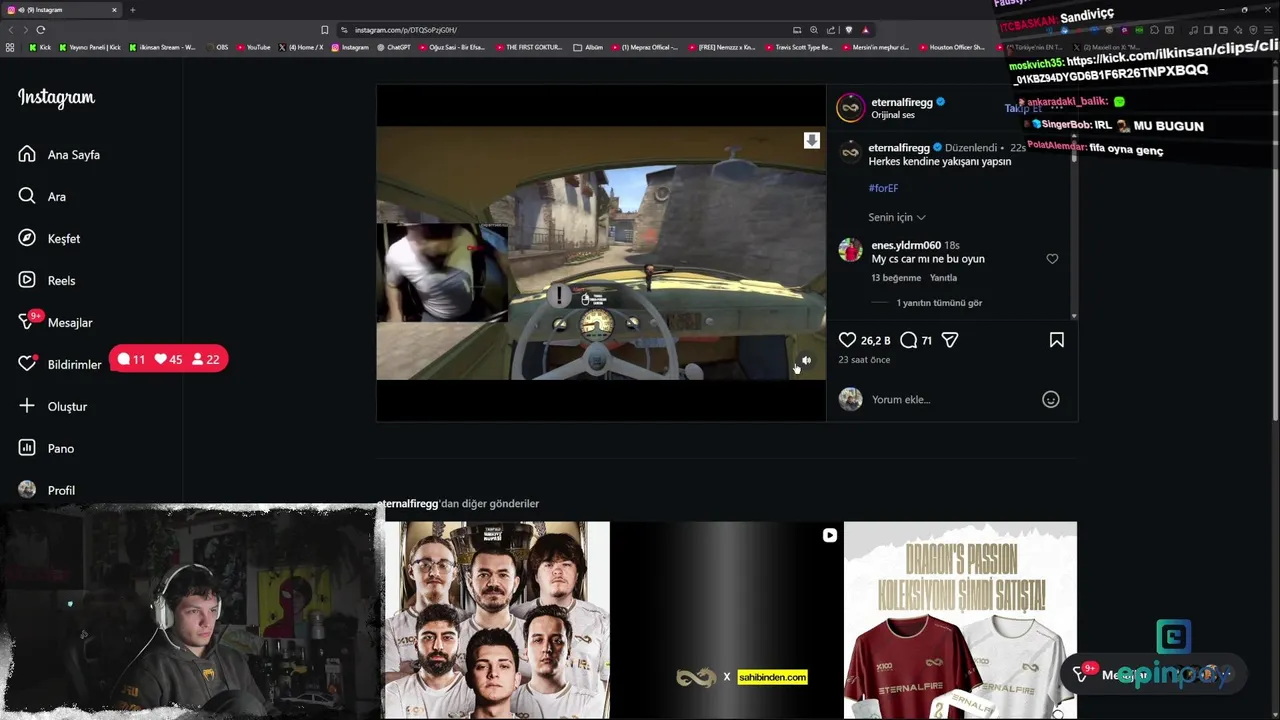Bookmark page via address bar icon
The image size is (1280, 720).
tap(325, 30)
